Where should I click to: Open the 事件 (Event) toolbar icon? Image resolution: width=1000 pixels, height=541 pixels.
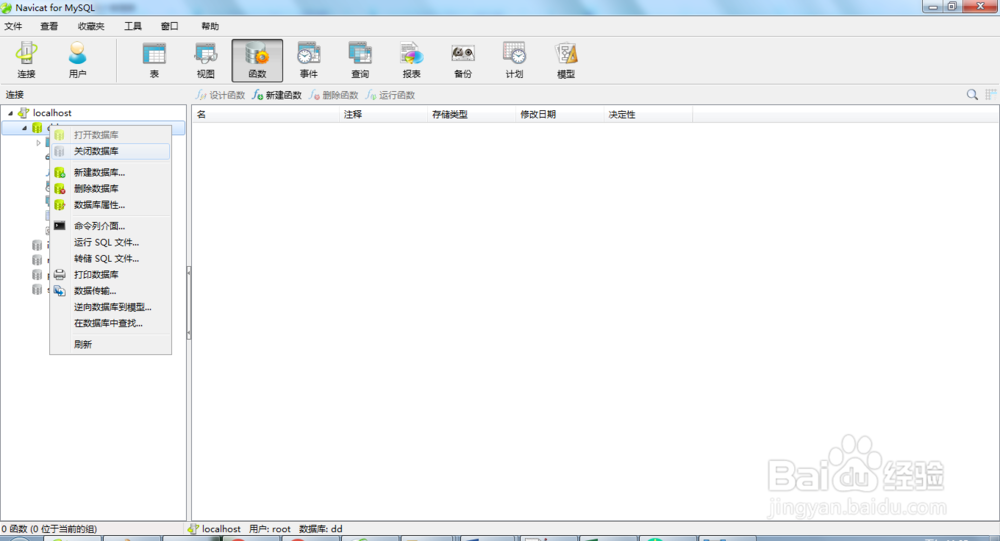click(x=309, y=60)
